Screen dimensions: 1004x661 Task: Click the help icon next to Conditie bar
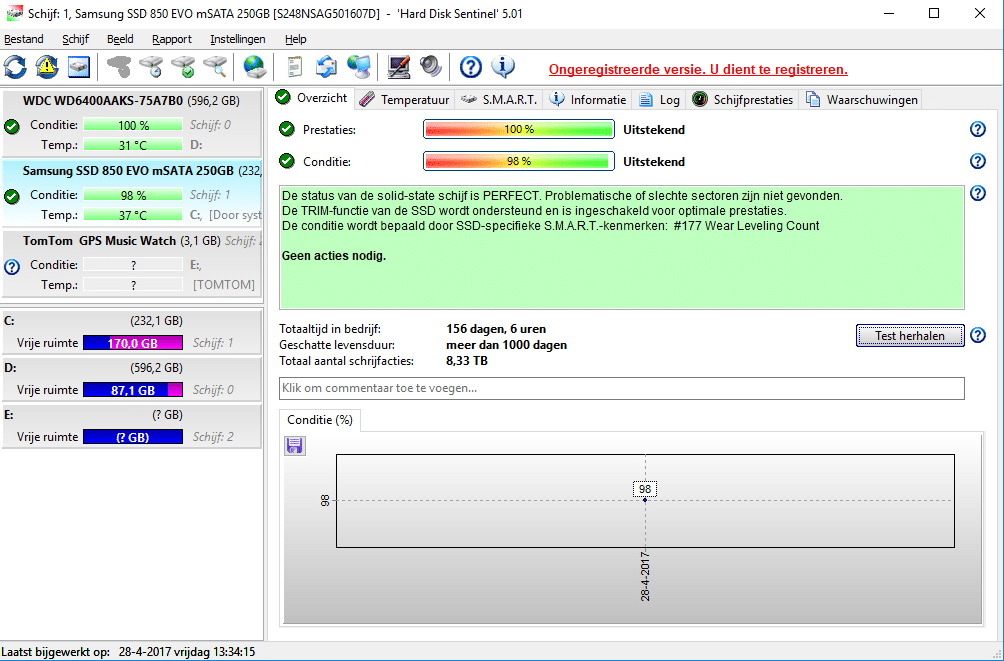(x=978, y=161)
